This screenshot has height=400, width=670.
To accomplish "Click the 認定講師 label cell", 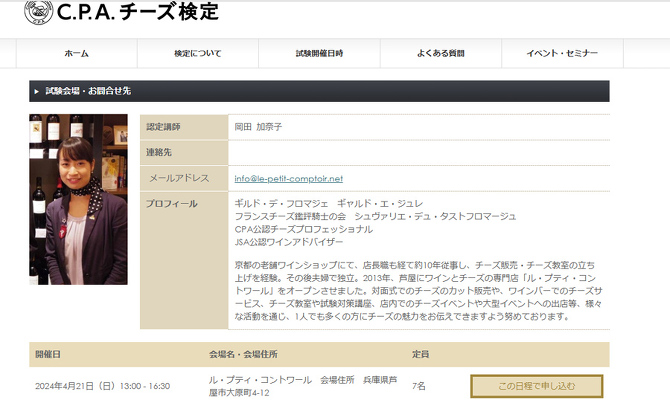I will pos(184,127).
